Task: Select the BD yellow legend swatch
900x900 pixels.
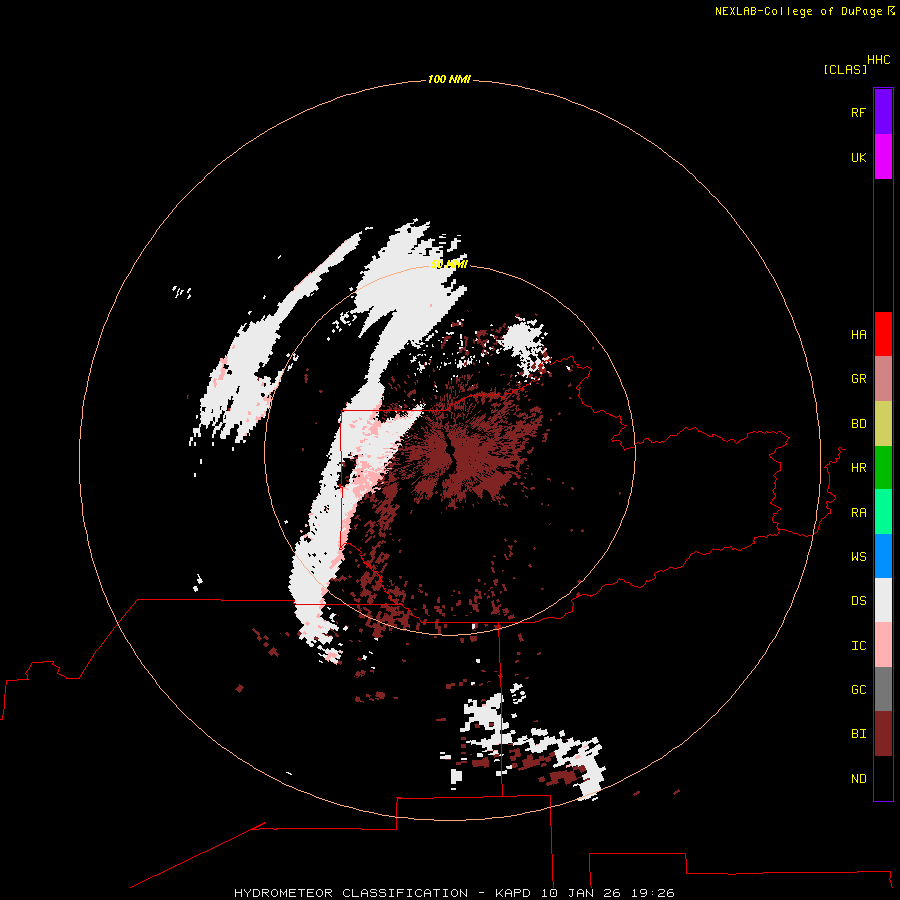Action: point(883,423)
